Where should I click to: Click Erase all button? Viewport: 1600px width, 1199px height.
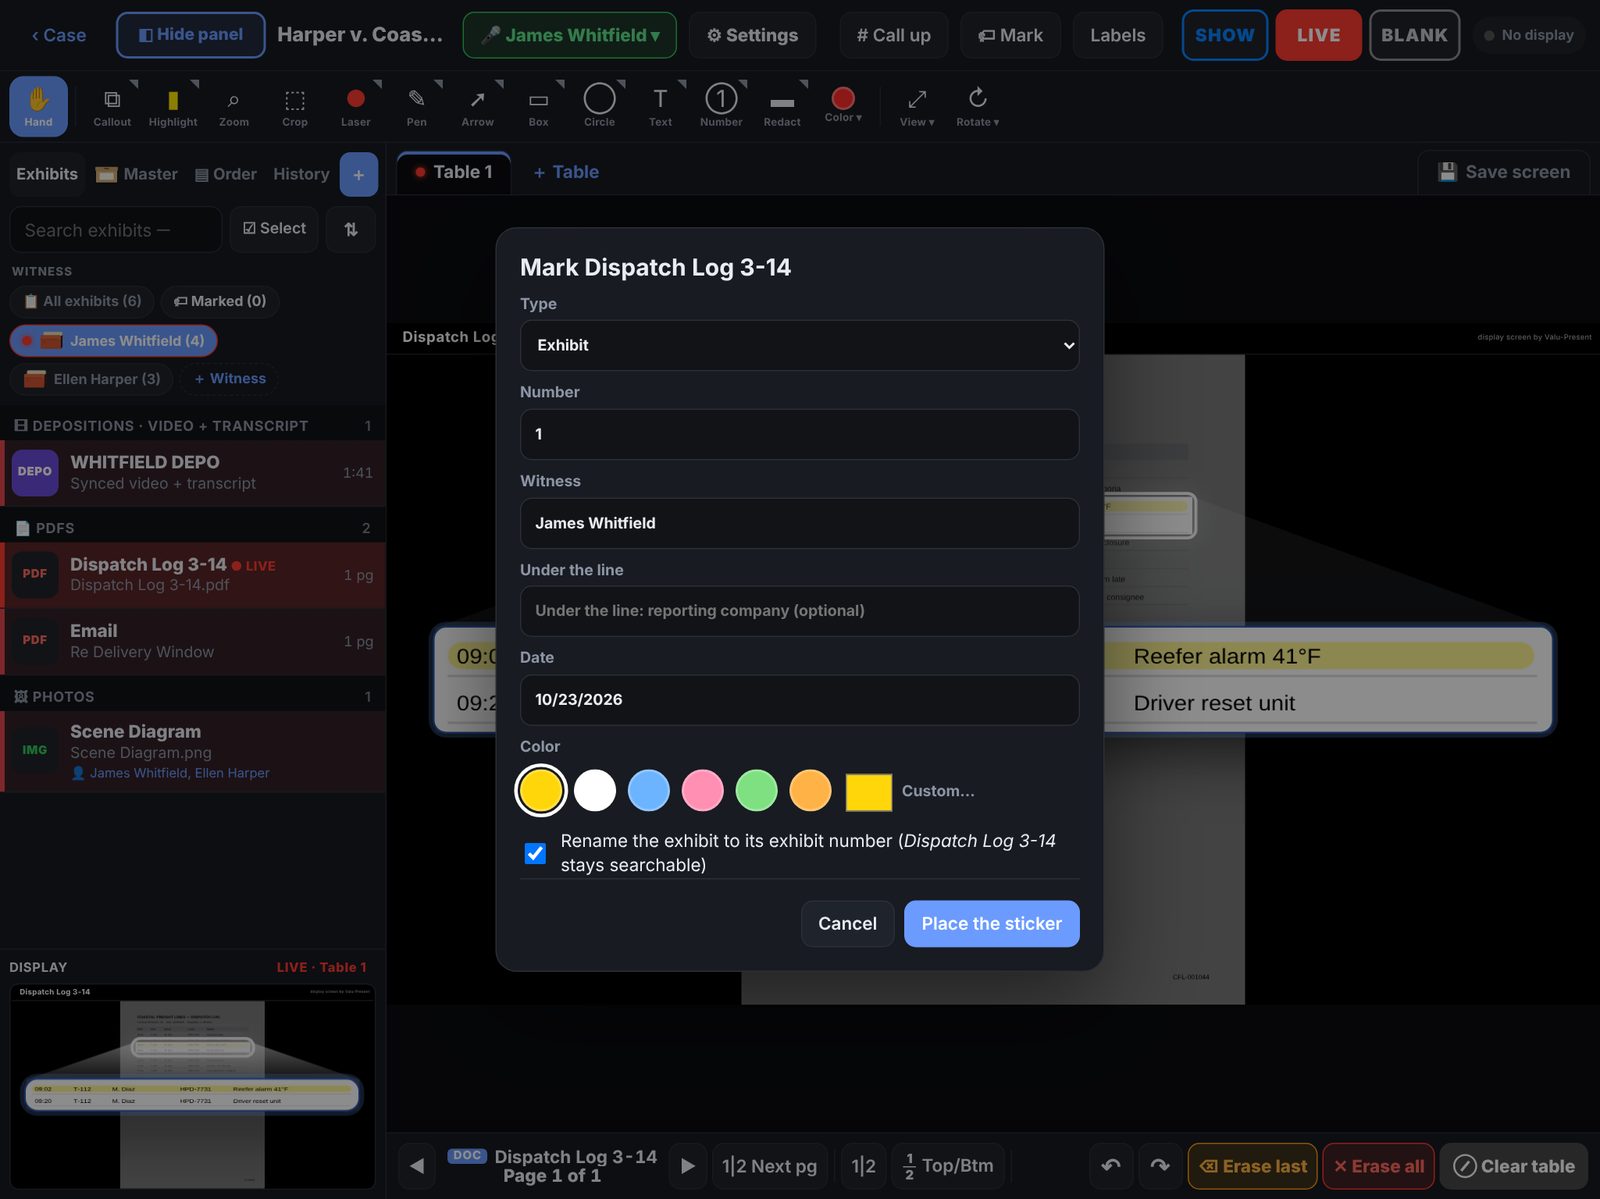(1378, 1166)
